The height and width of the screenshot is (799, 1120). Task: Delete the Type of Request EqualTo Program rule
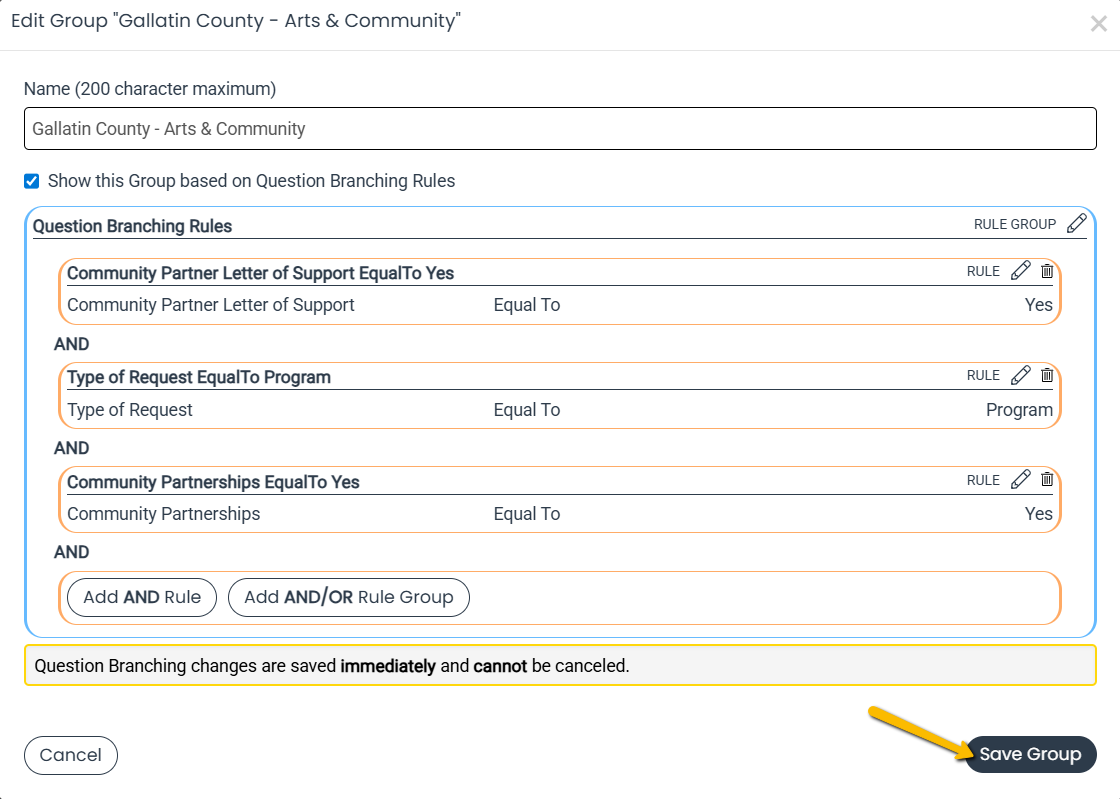[x=1047, y=376]
